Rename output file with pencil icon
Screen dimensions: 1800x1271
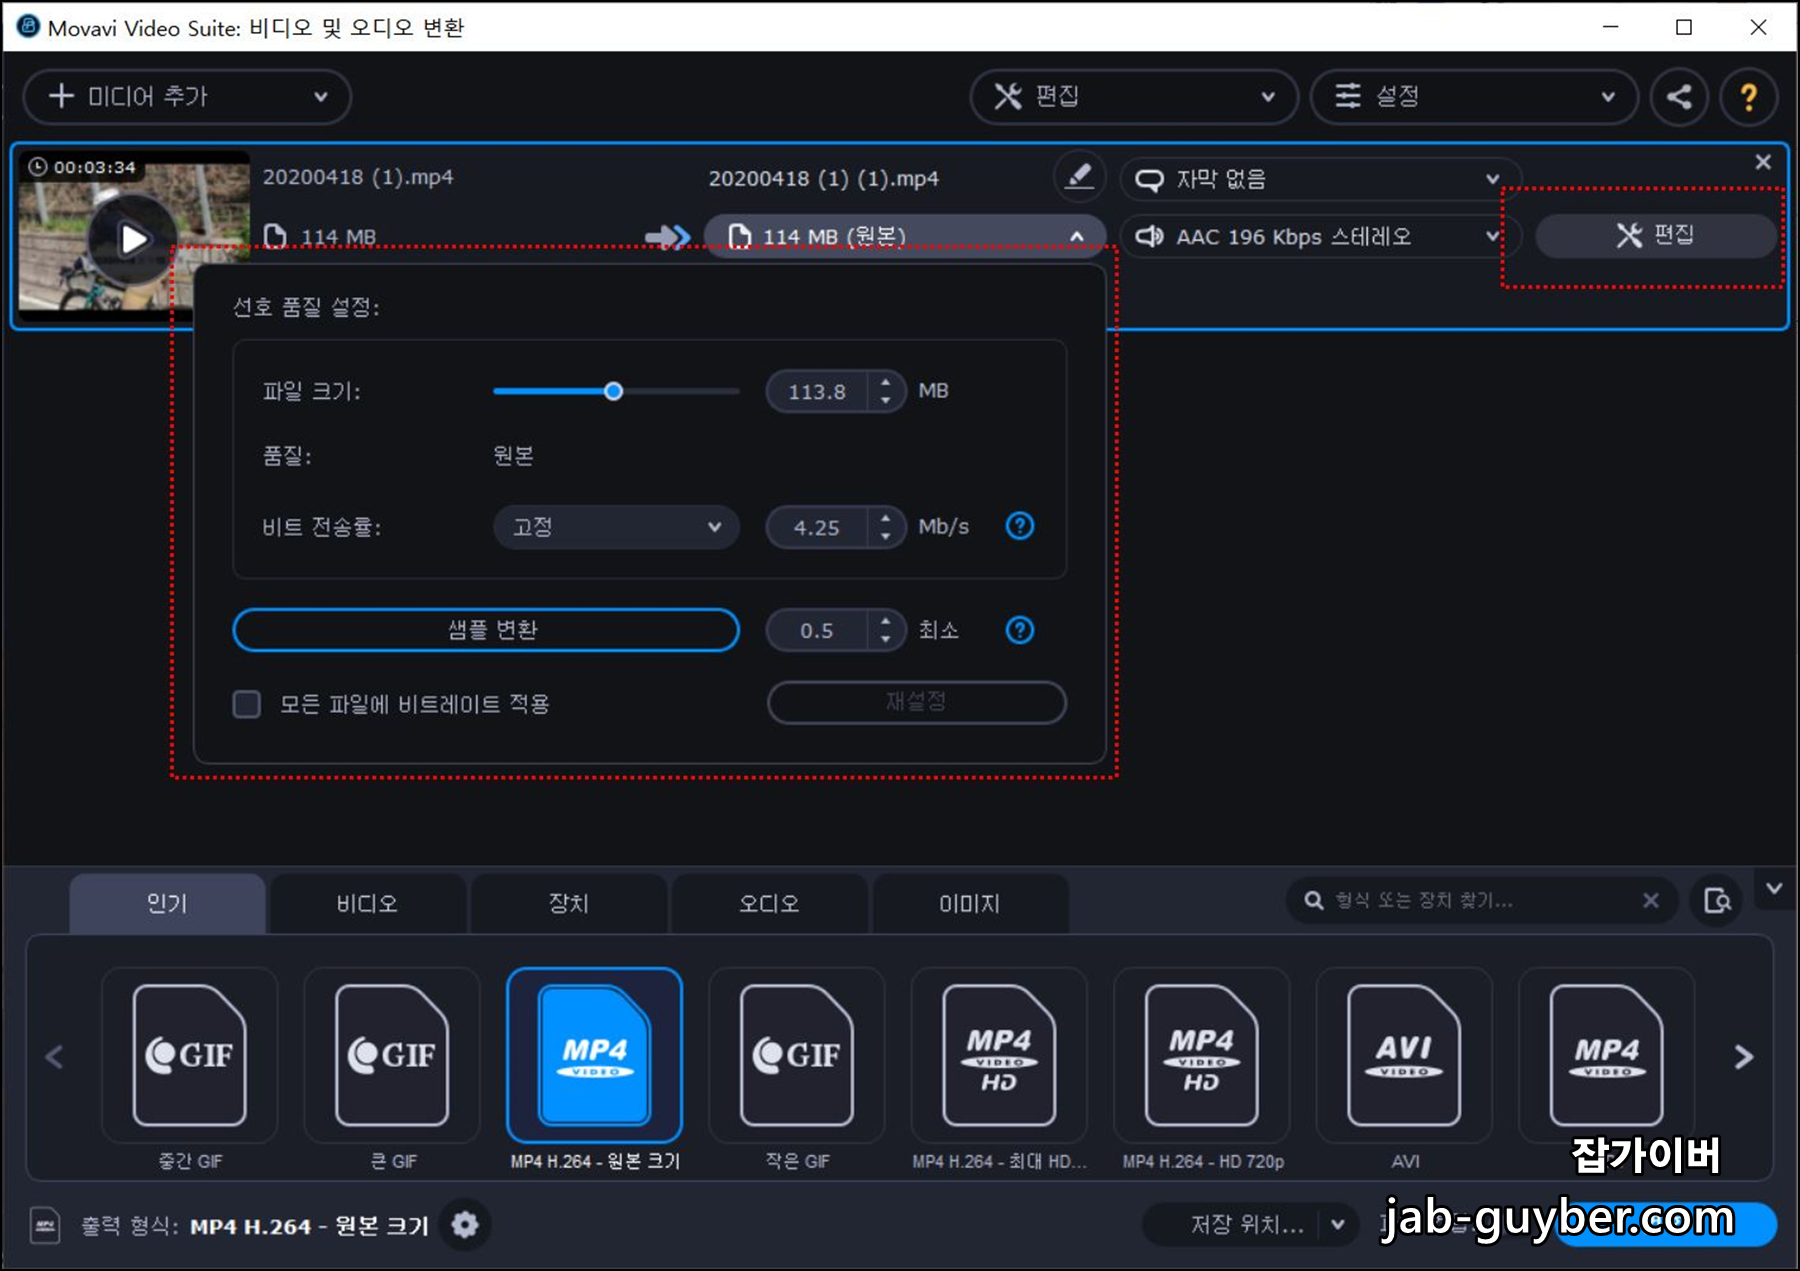1079,177
